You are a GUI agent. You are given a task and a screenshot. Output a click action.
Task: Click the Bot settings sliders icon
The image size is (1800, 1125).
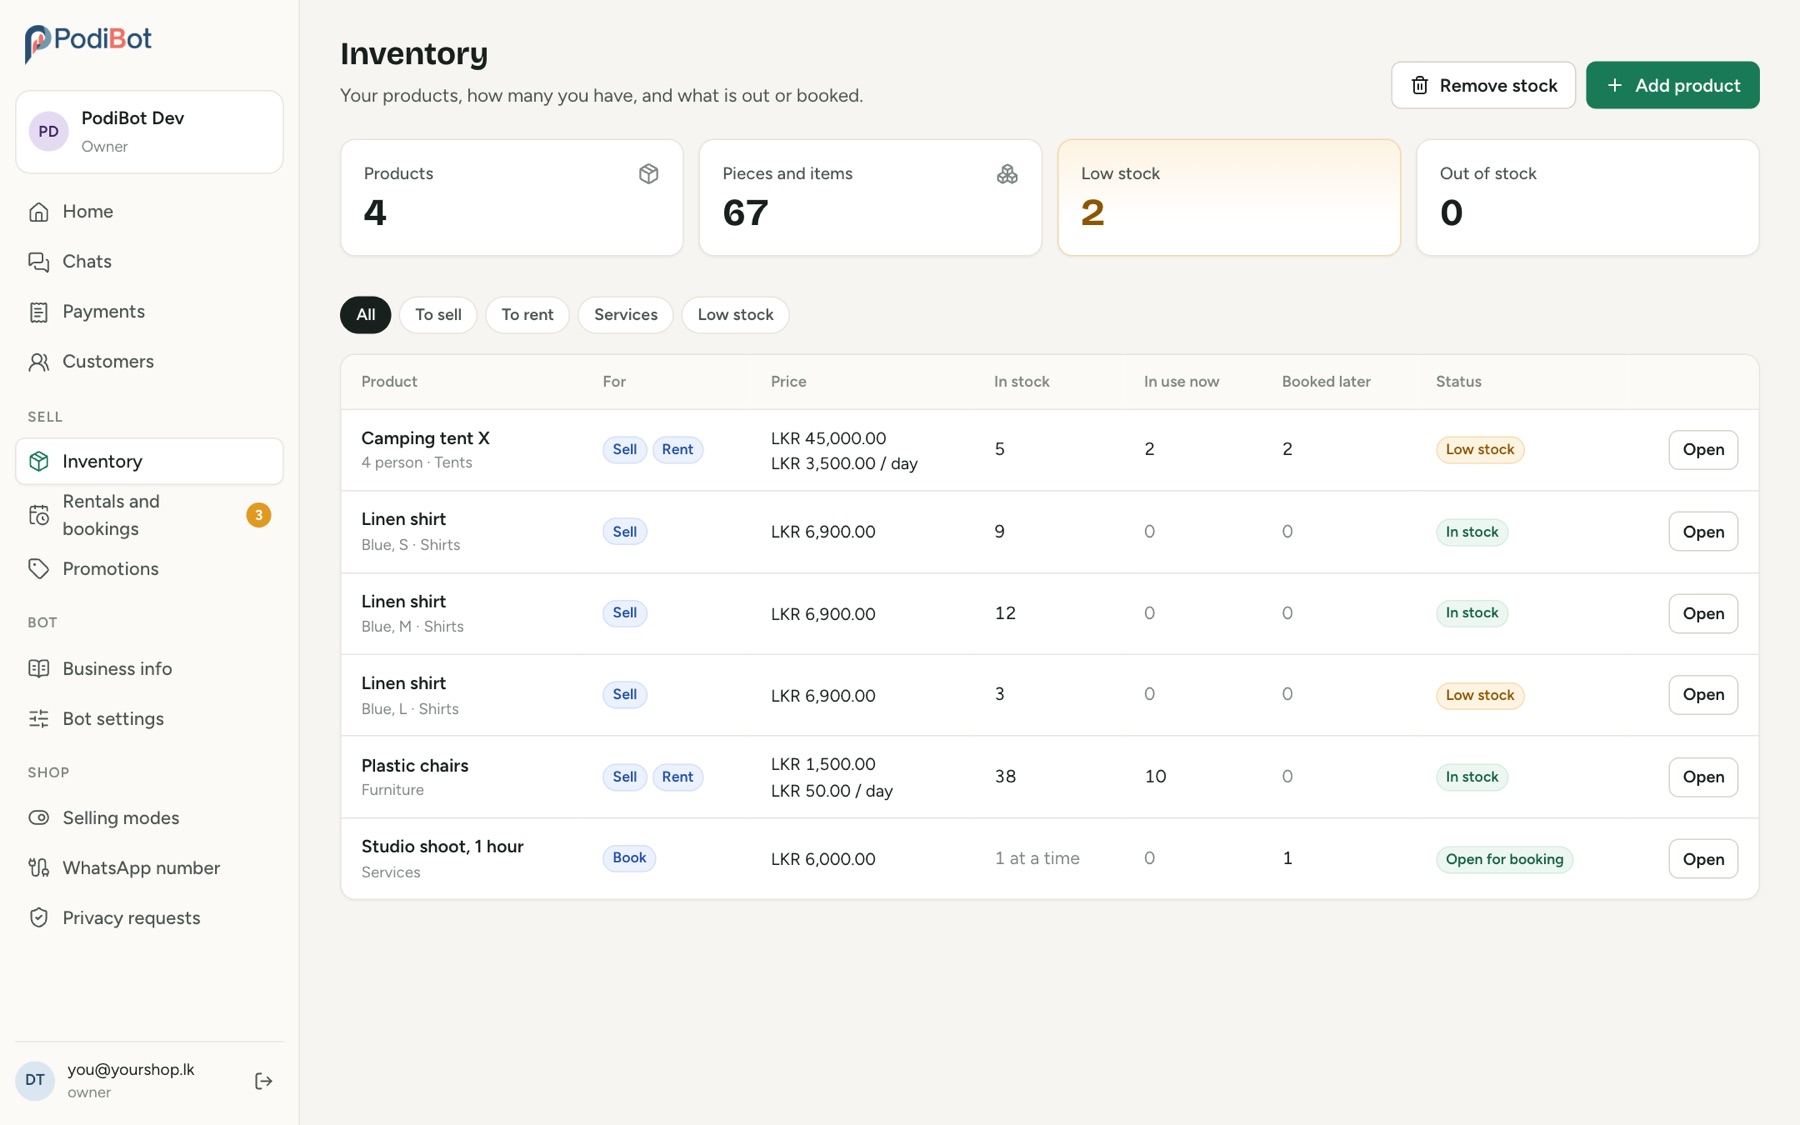coord(39,719)
